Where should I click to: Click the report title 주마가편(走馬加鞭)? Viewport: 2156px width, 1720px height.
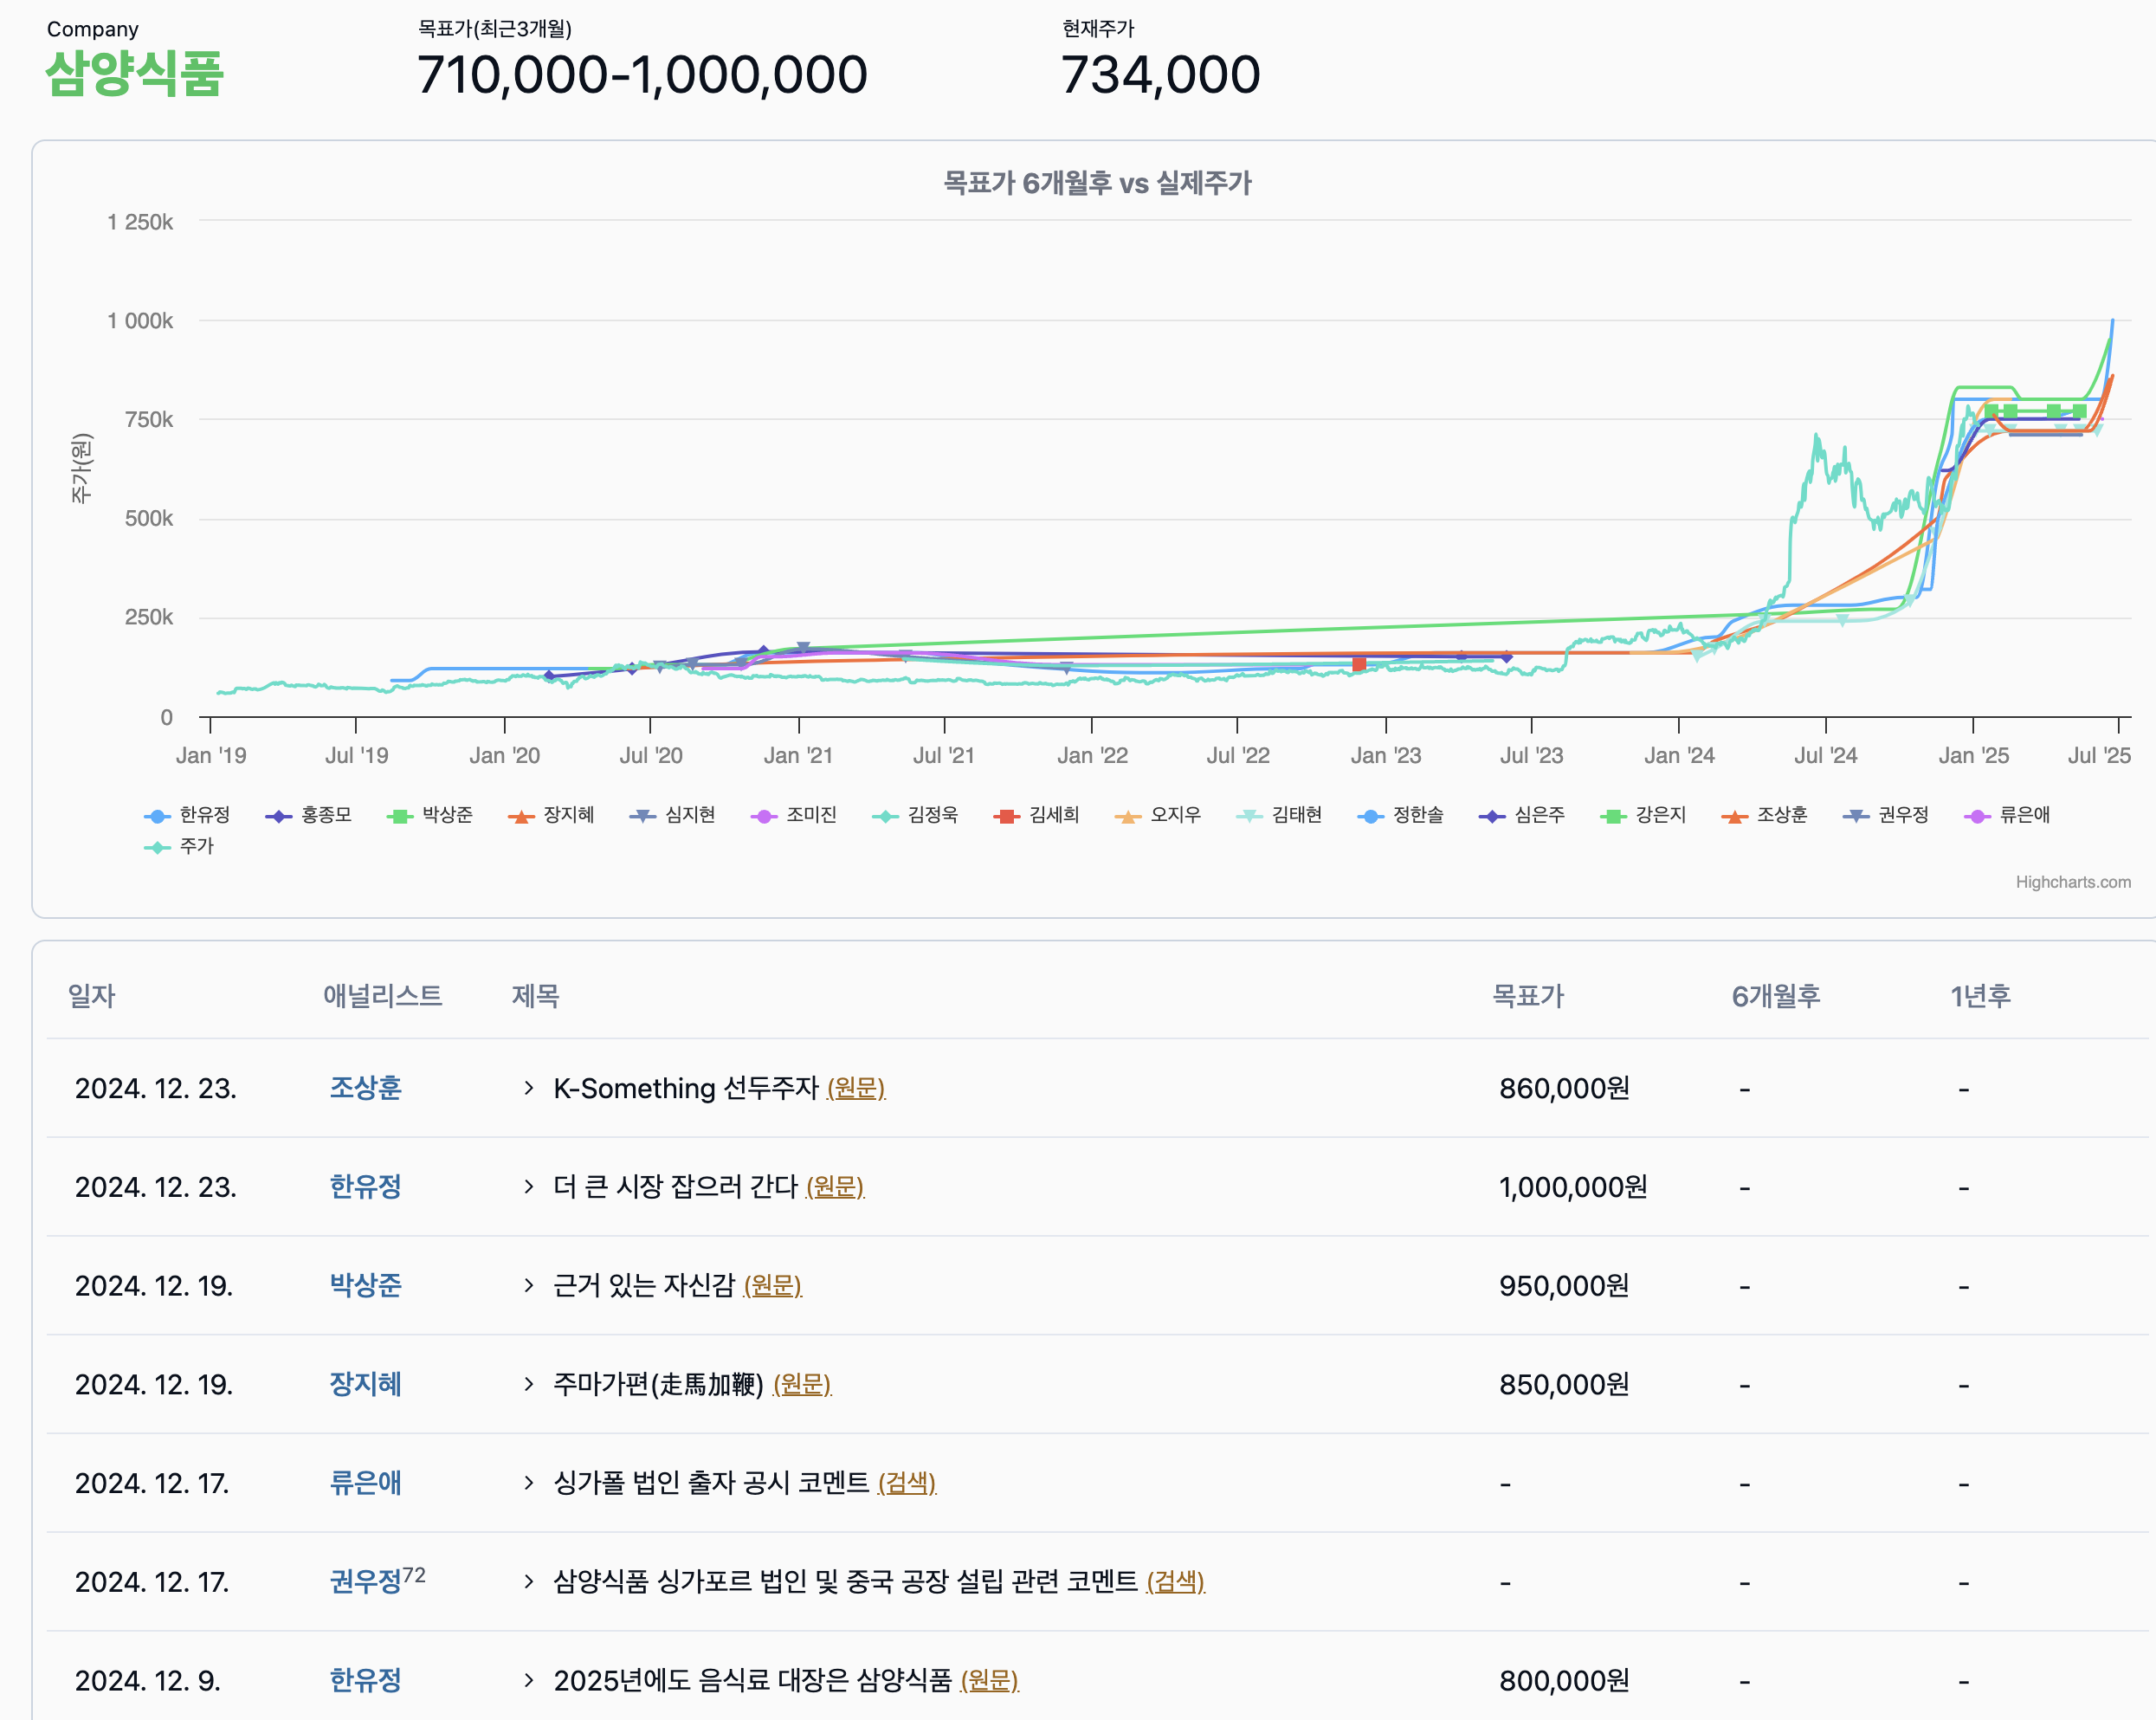pyautogui.click(x=659, y=1384)
